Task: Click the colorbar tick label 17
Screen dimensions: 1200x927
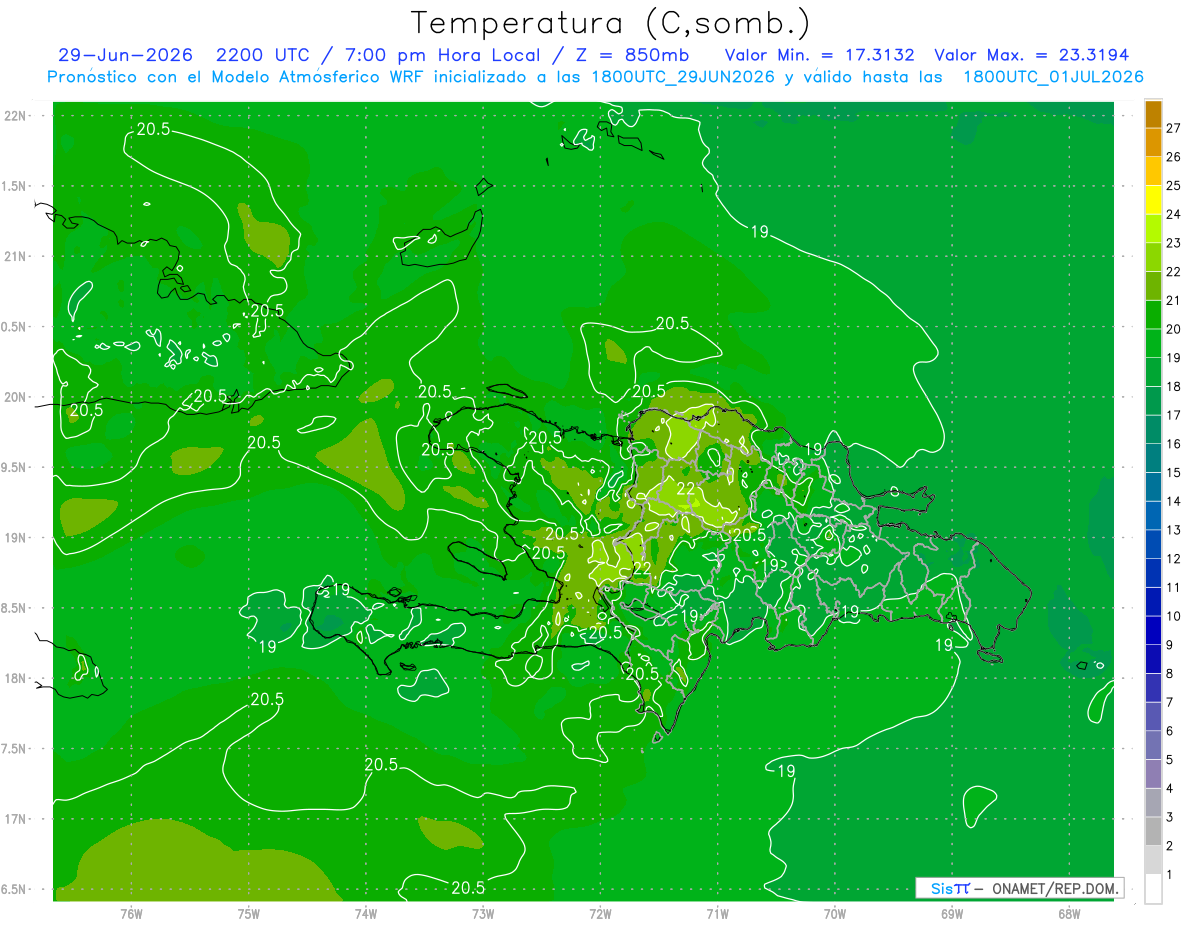Action: pos(1173,415)
